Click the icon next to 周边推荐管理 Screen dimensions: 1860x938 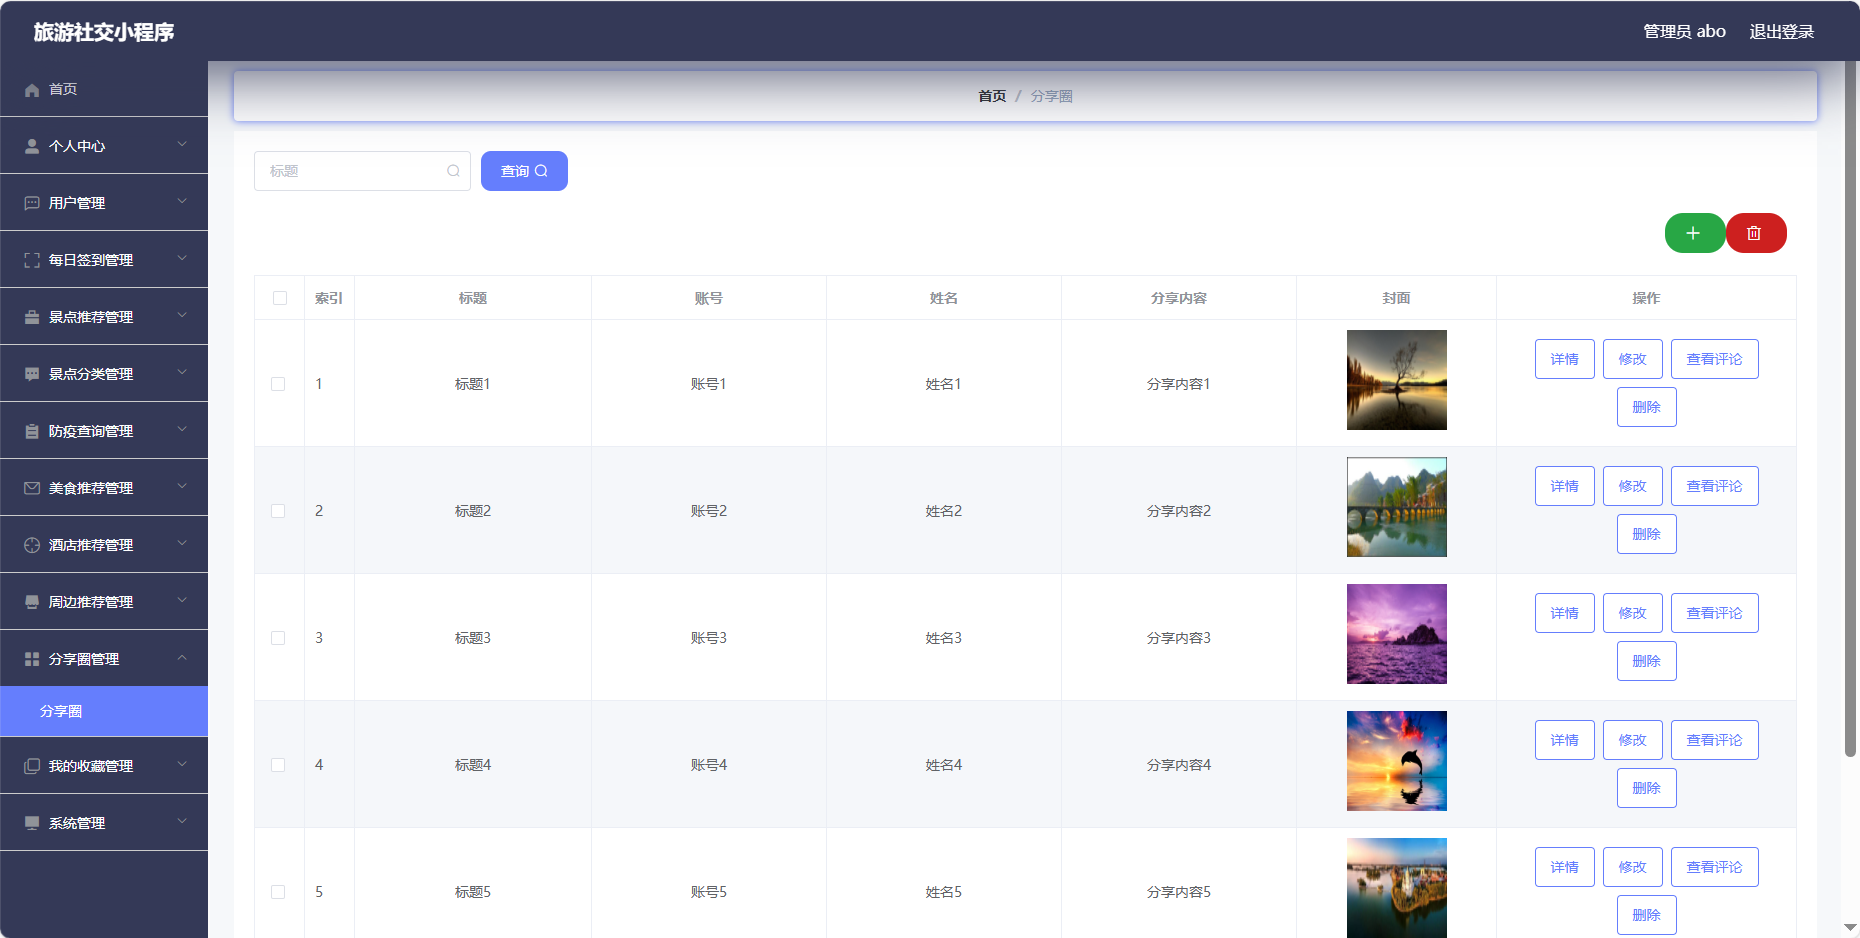pyautogui.click(x=32, y=602)
